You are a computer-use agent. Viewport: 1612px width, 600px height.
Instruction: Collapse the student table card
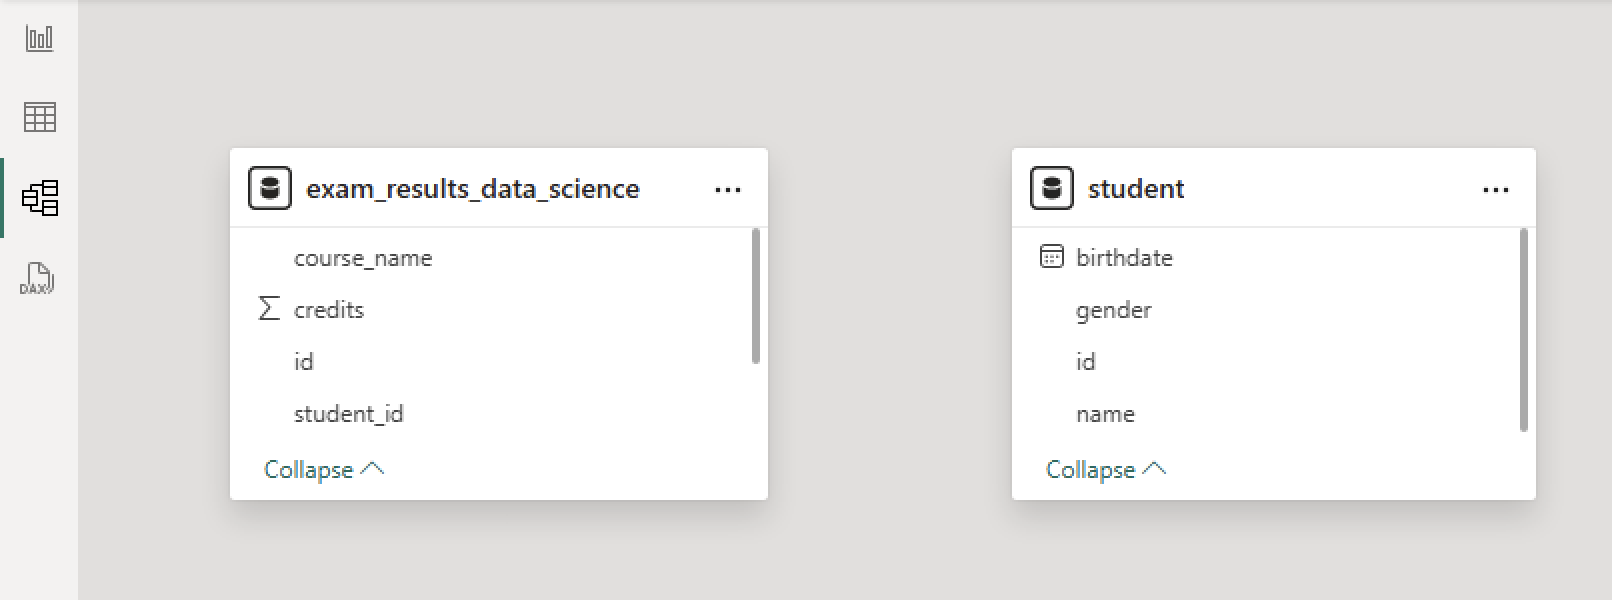coord(1105,469)
